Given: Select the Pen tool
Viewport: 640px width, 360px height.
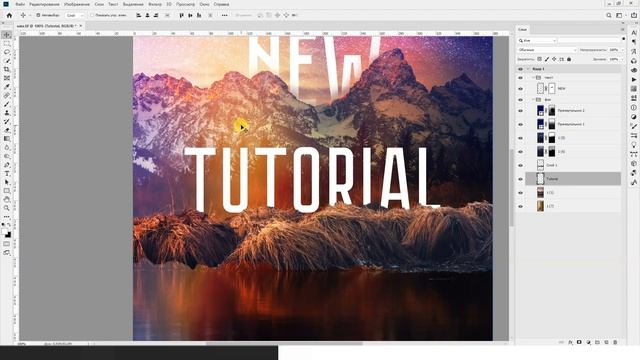Looking at the screenshot, I should (7, 165).
